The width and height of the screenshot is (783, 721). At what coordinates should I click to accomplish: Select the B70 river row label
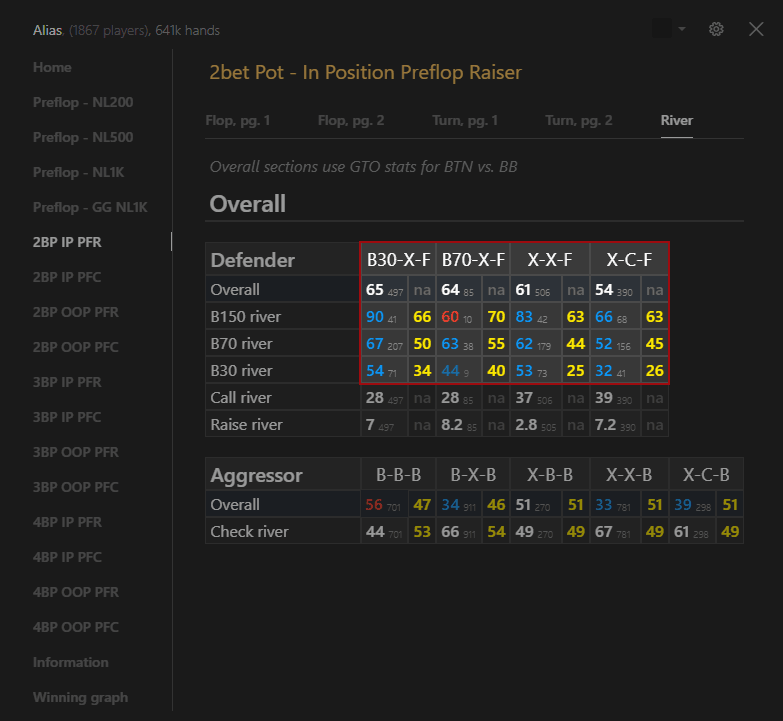click(241, 344)
